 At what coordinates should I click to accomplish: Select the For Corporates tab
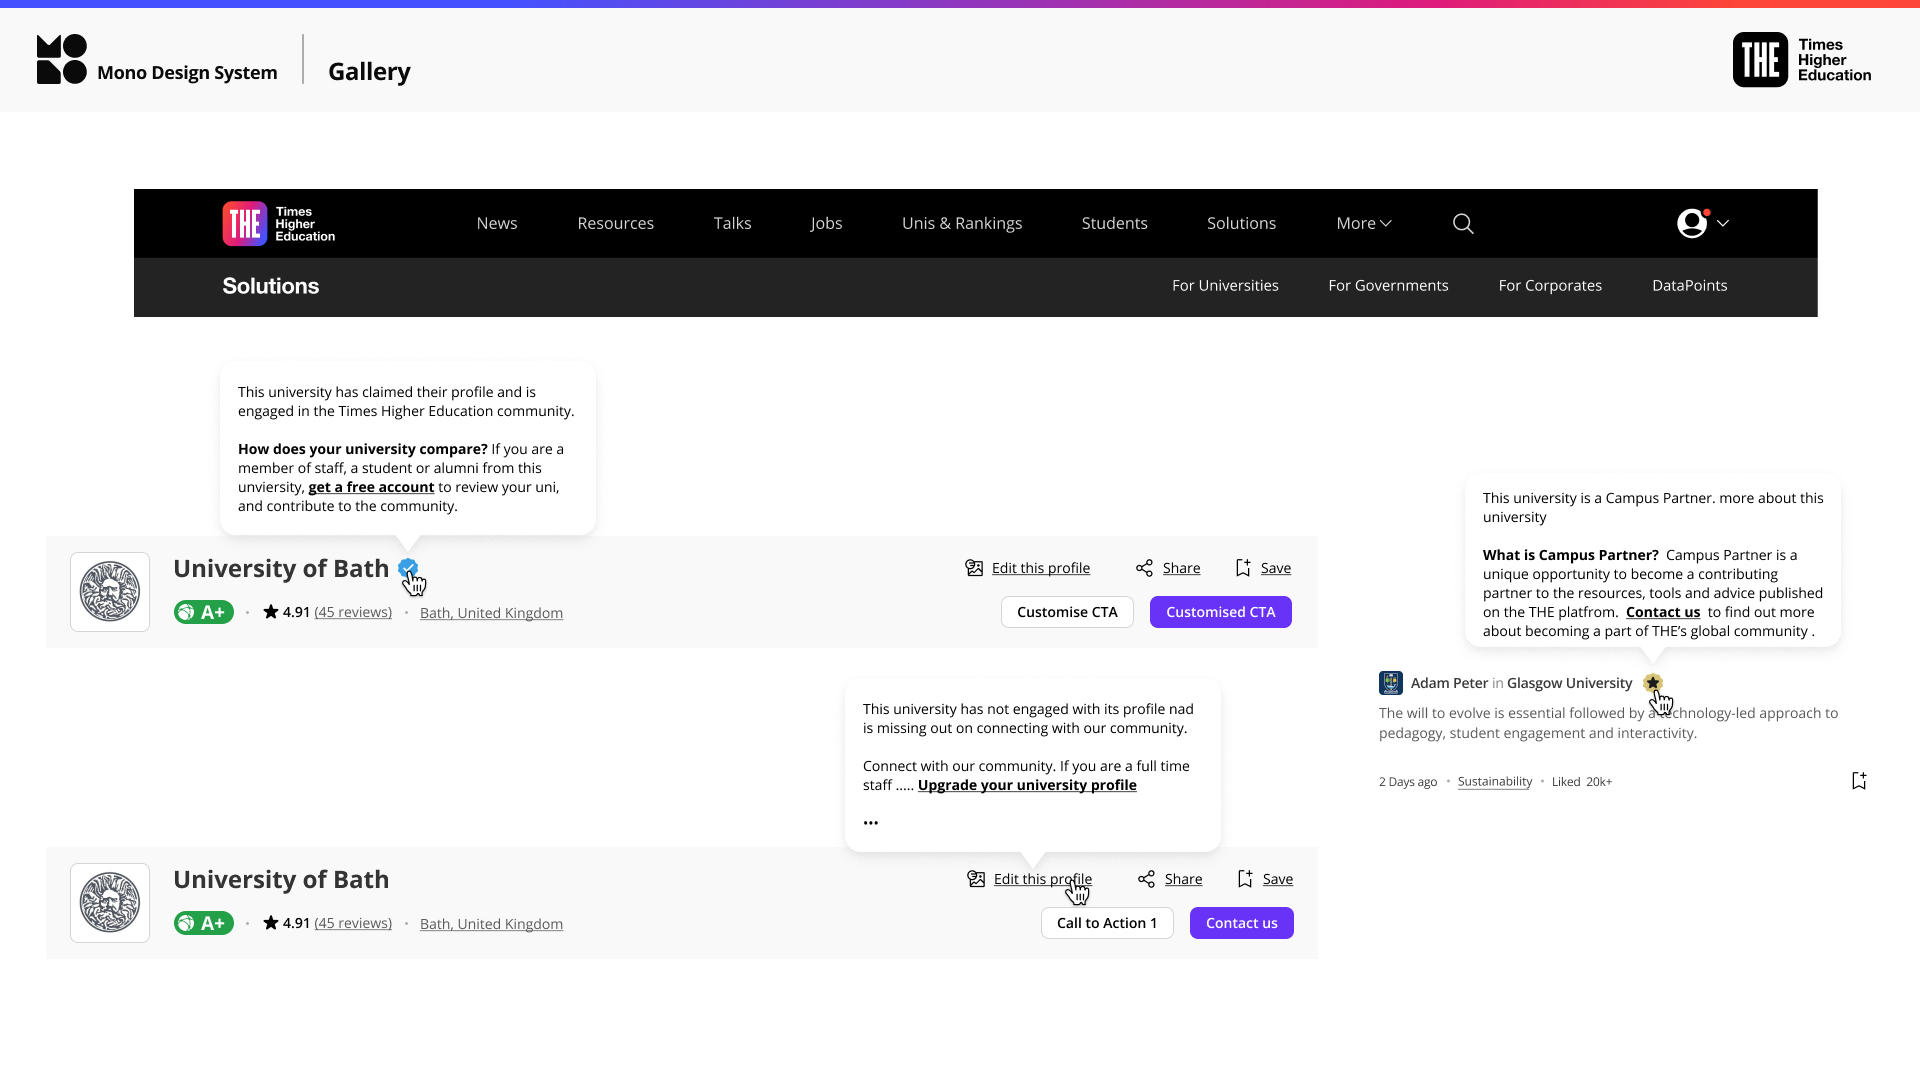pos(1550,286)
